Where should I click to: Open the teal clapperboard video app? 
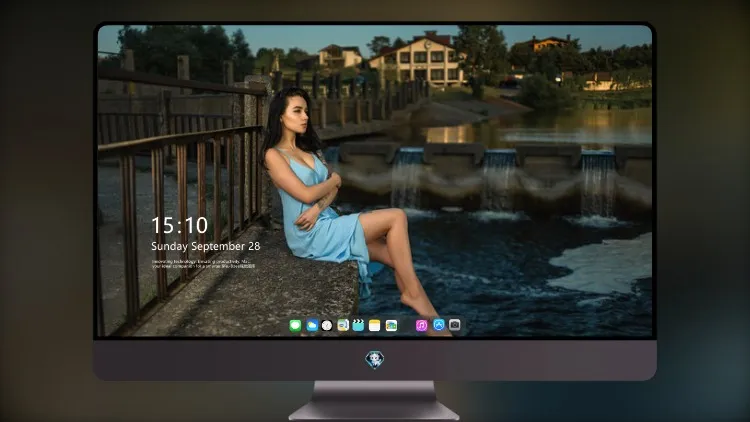pos(358,326)
